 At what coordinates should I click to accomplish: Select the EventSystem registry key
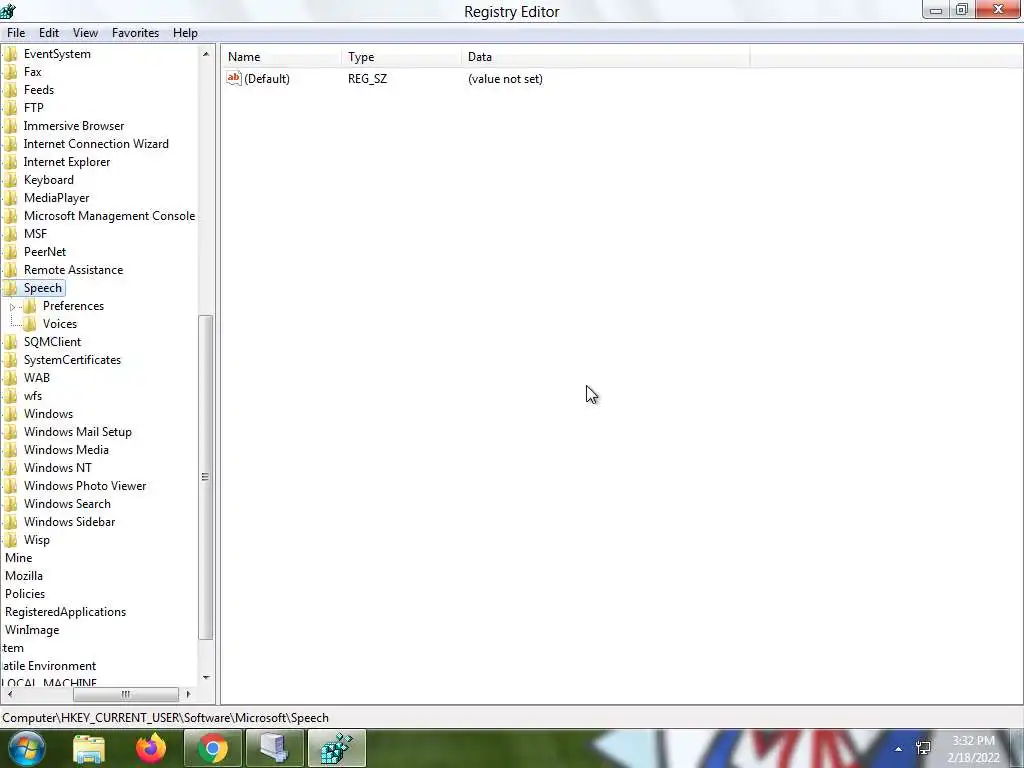[x=57, y=54]
